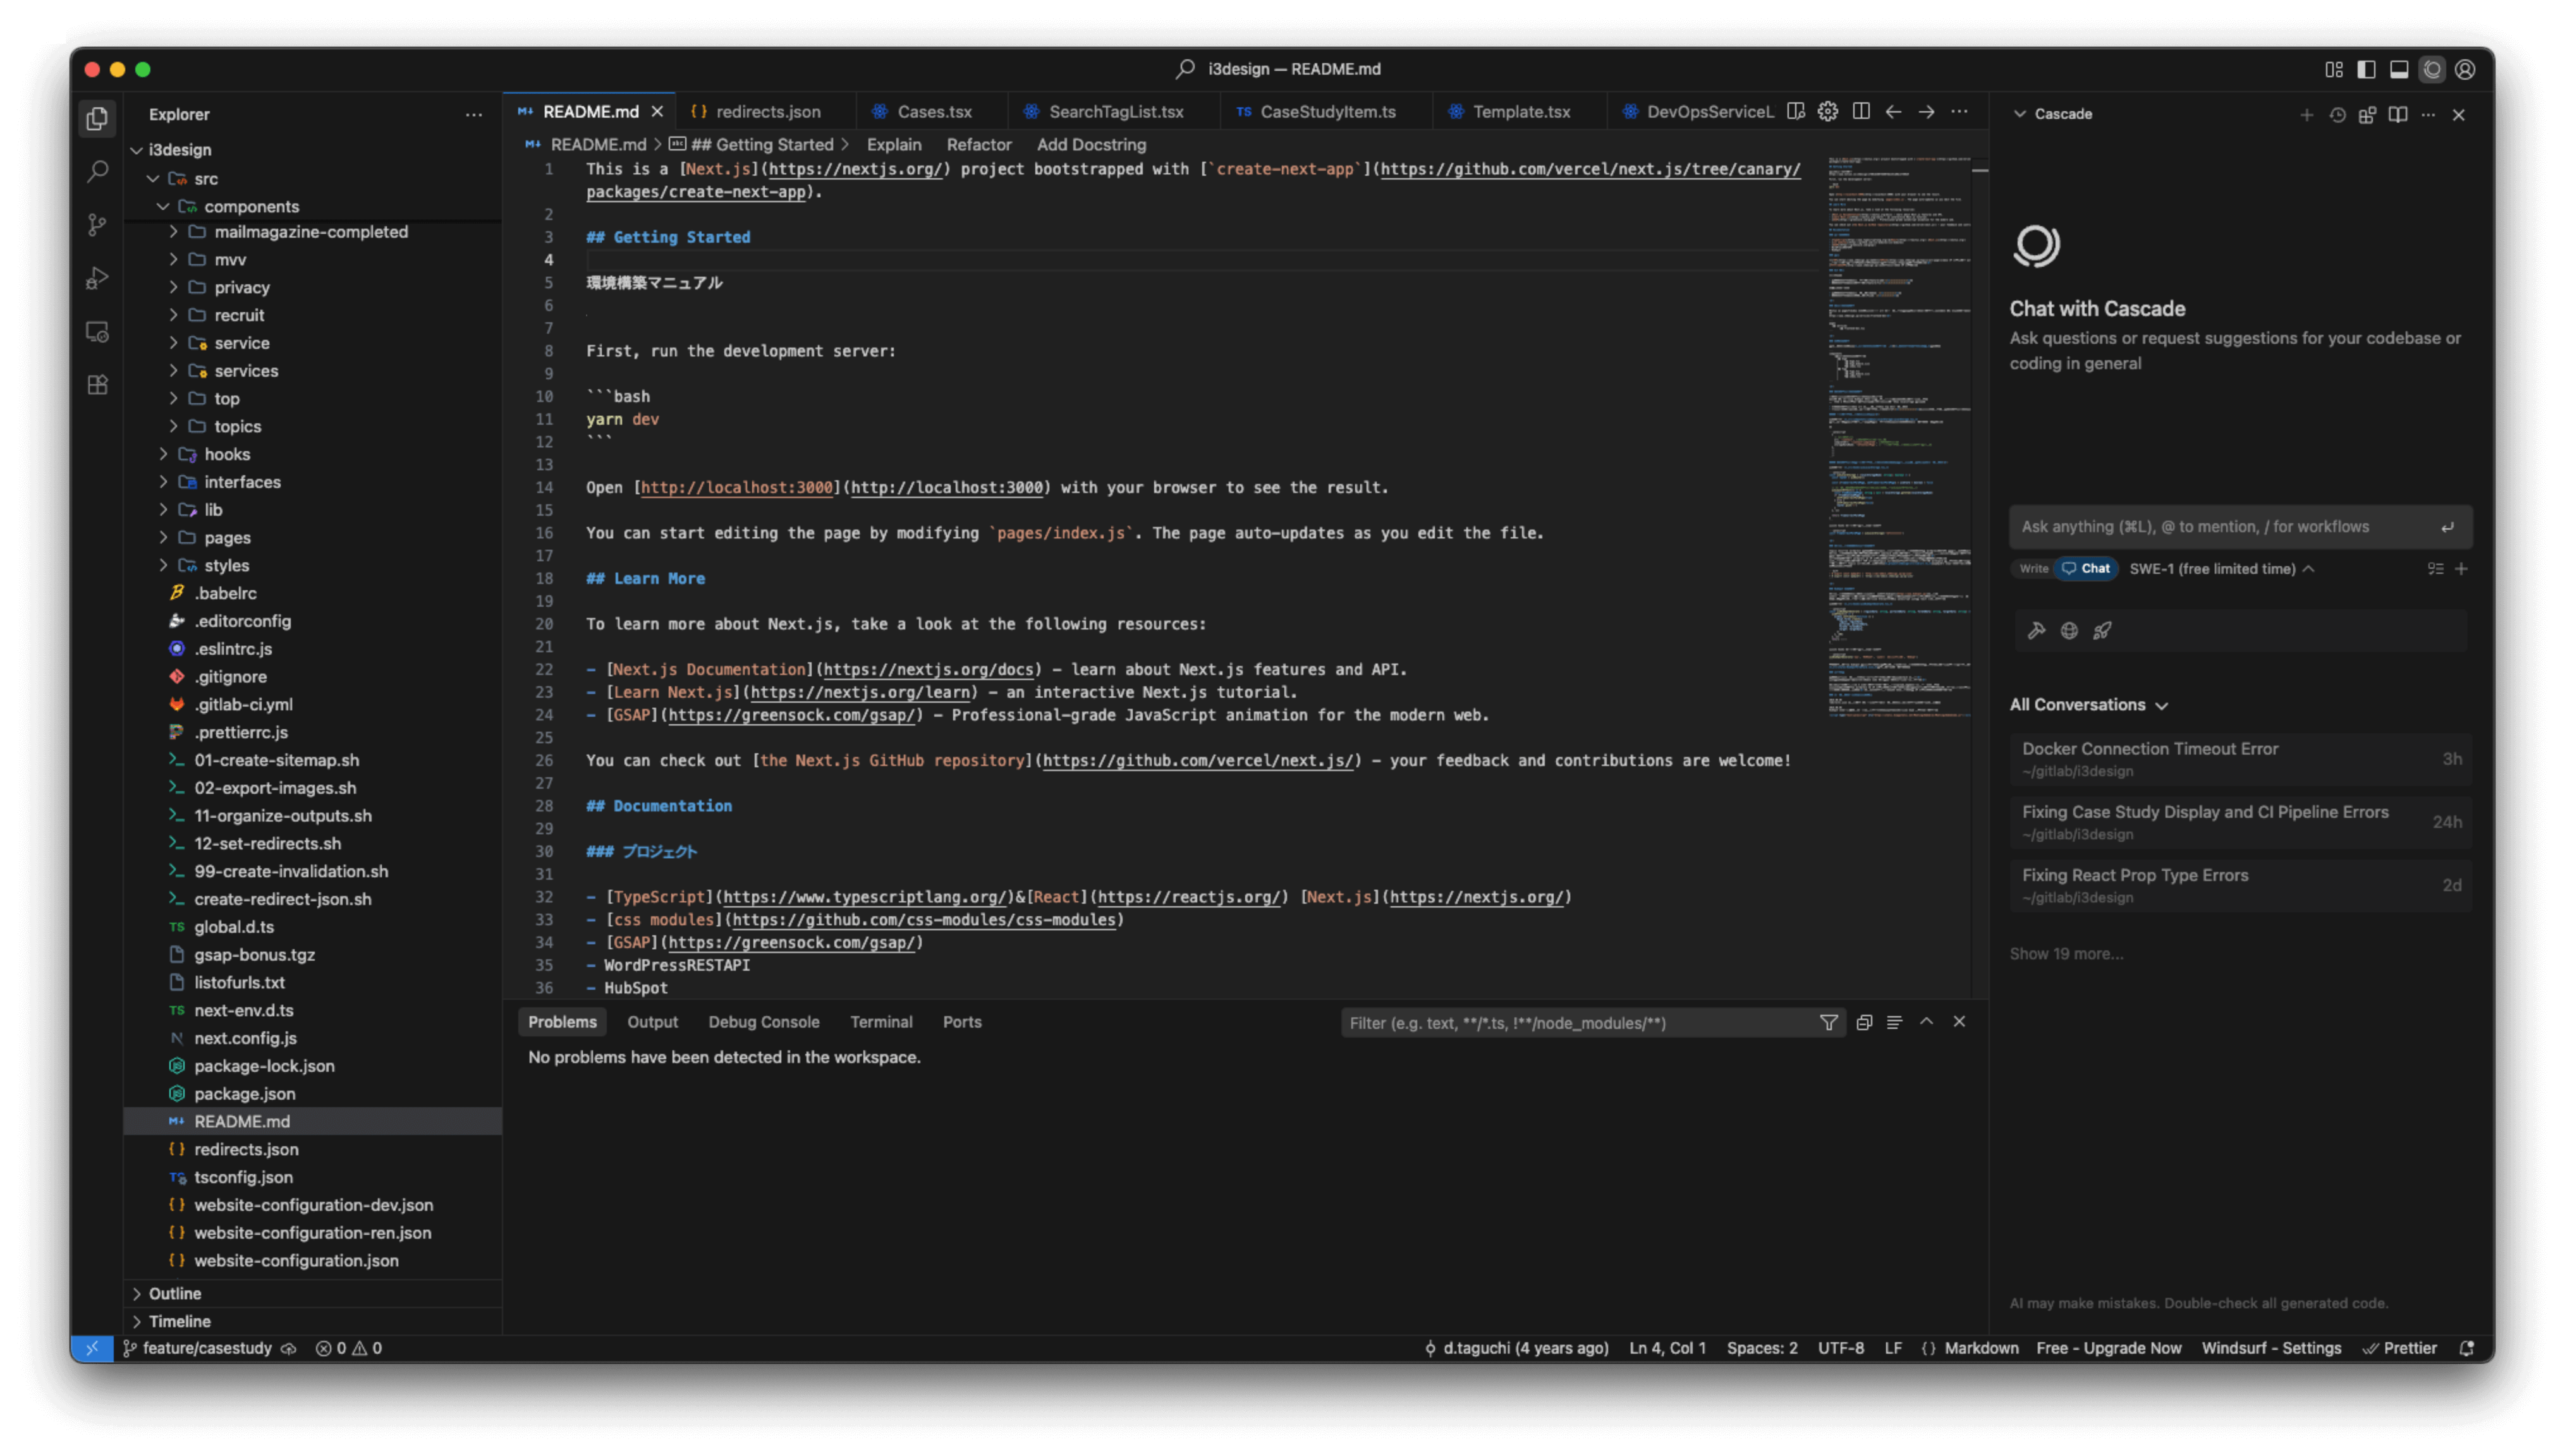The height and width of the screenshot is (1456, 2565).
Task: Collapse all problems in the panel
Action: 1864,1022
